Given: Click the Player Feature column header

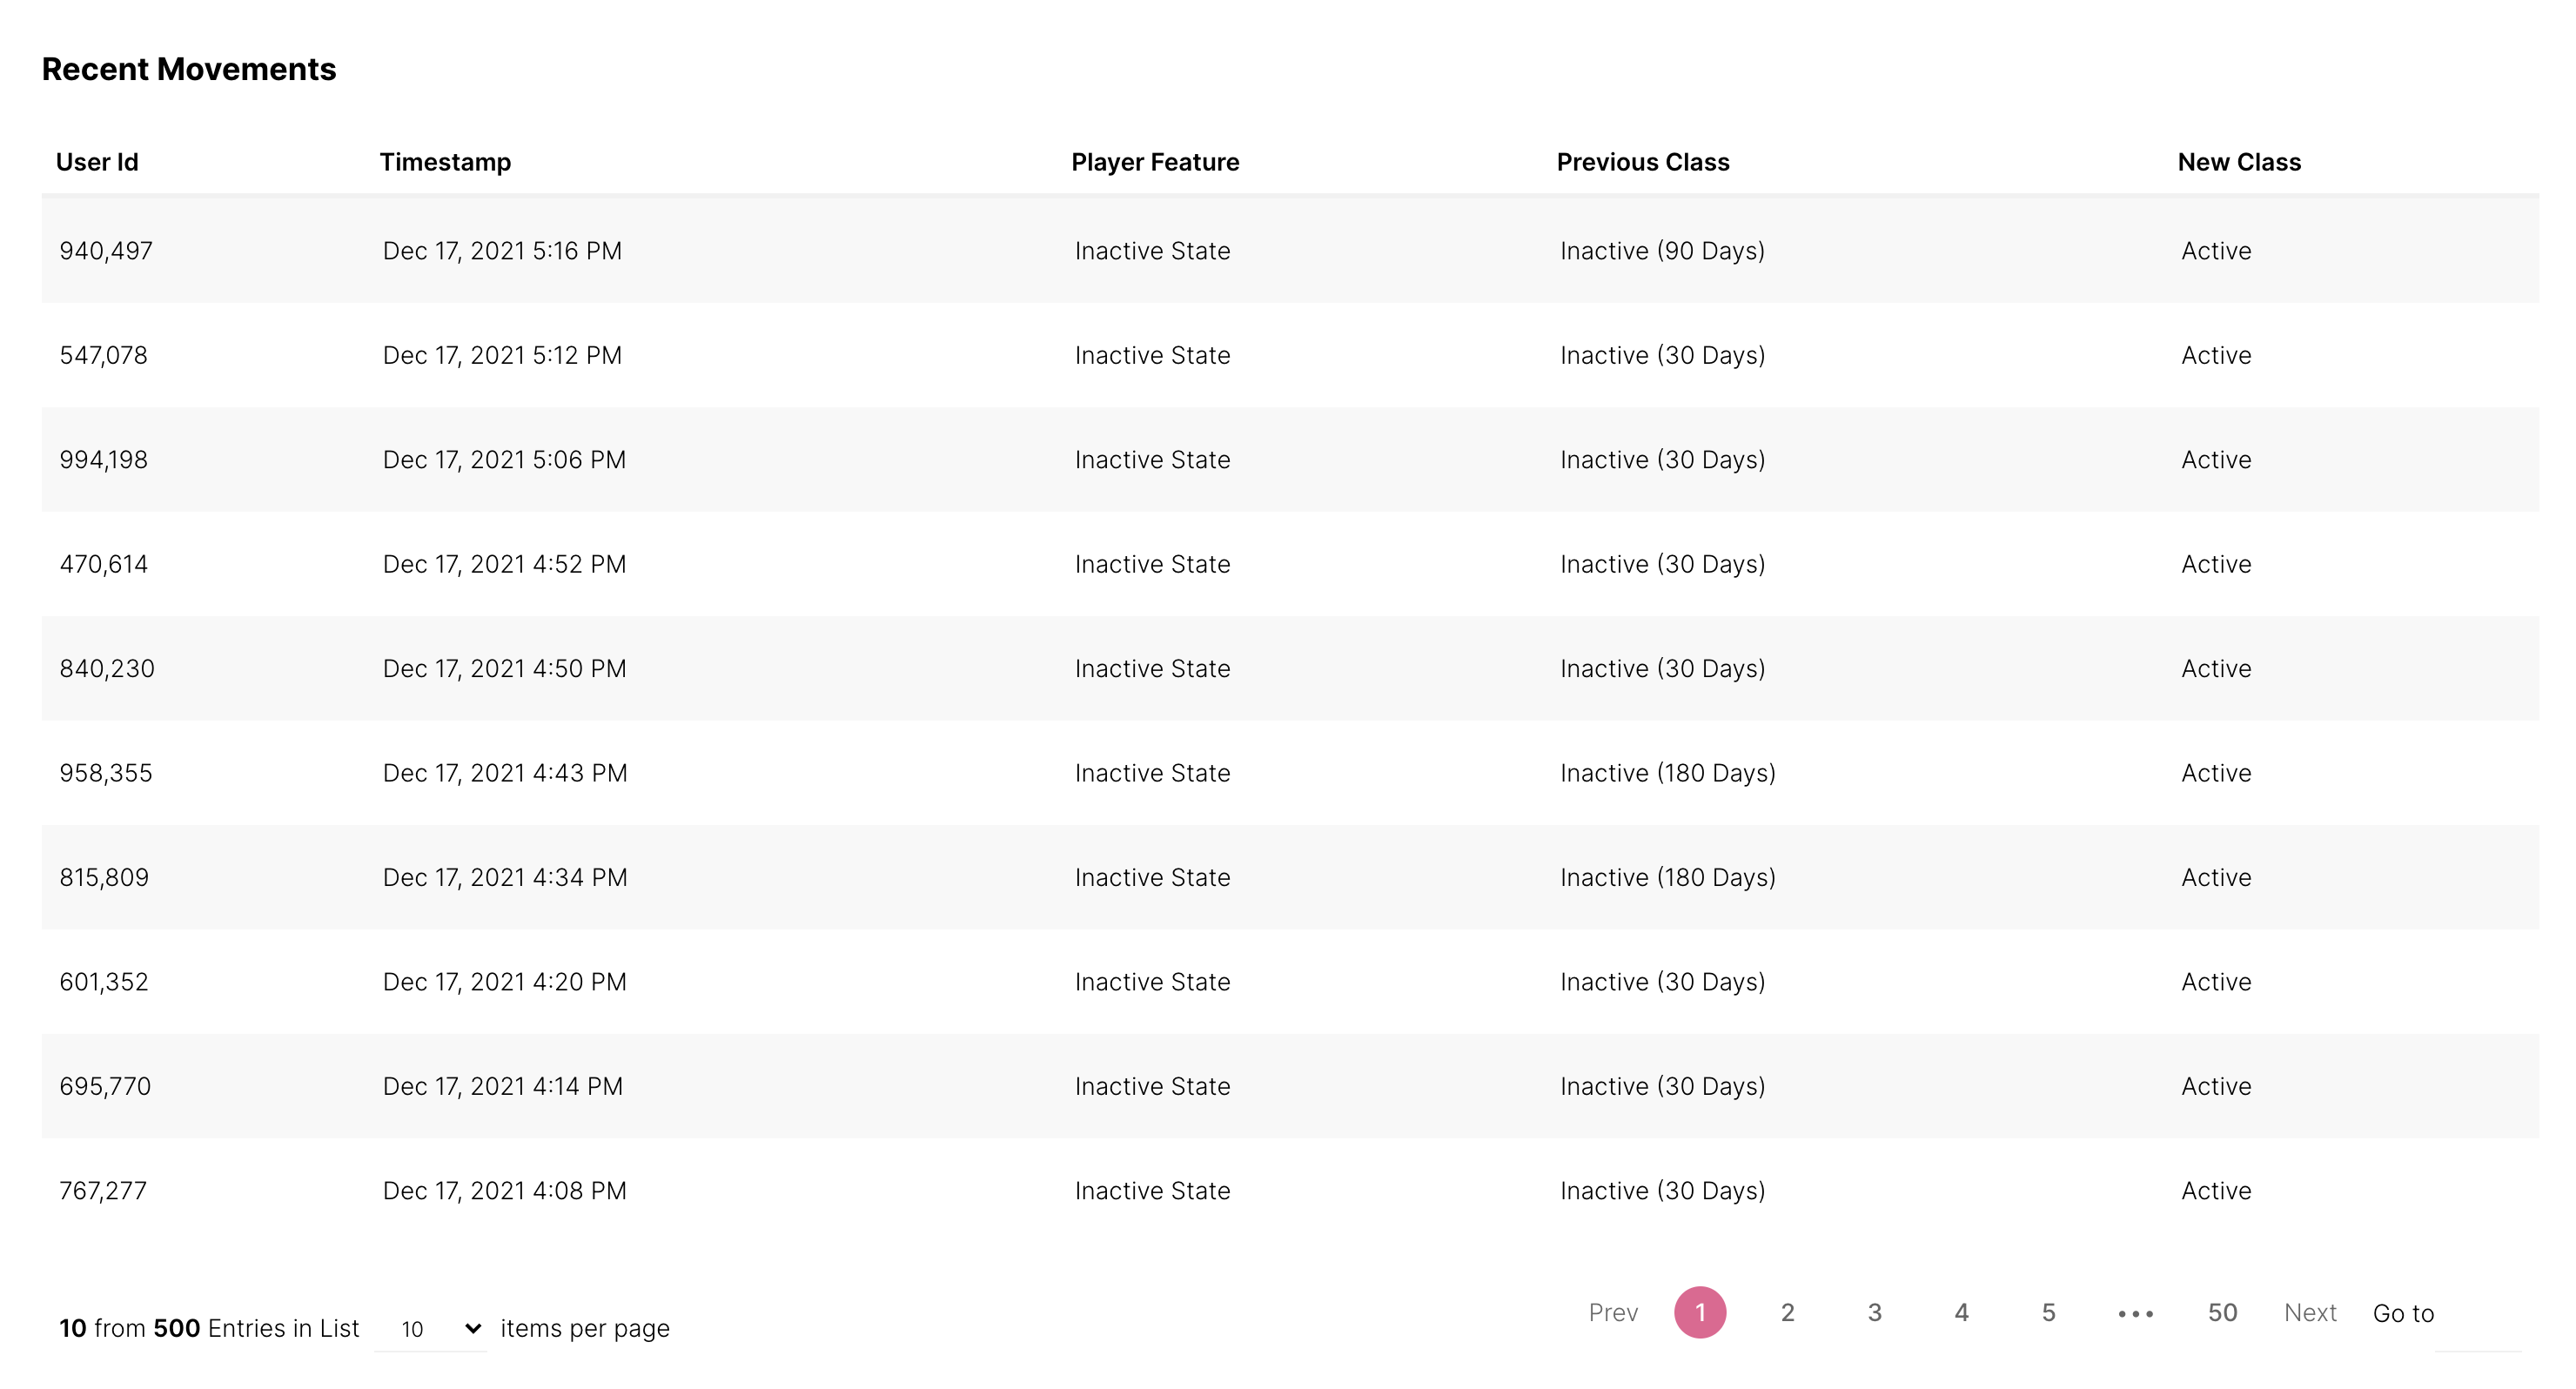Looking at the screenshot, I should click(1155, 162).
